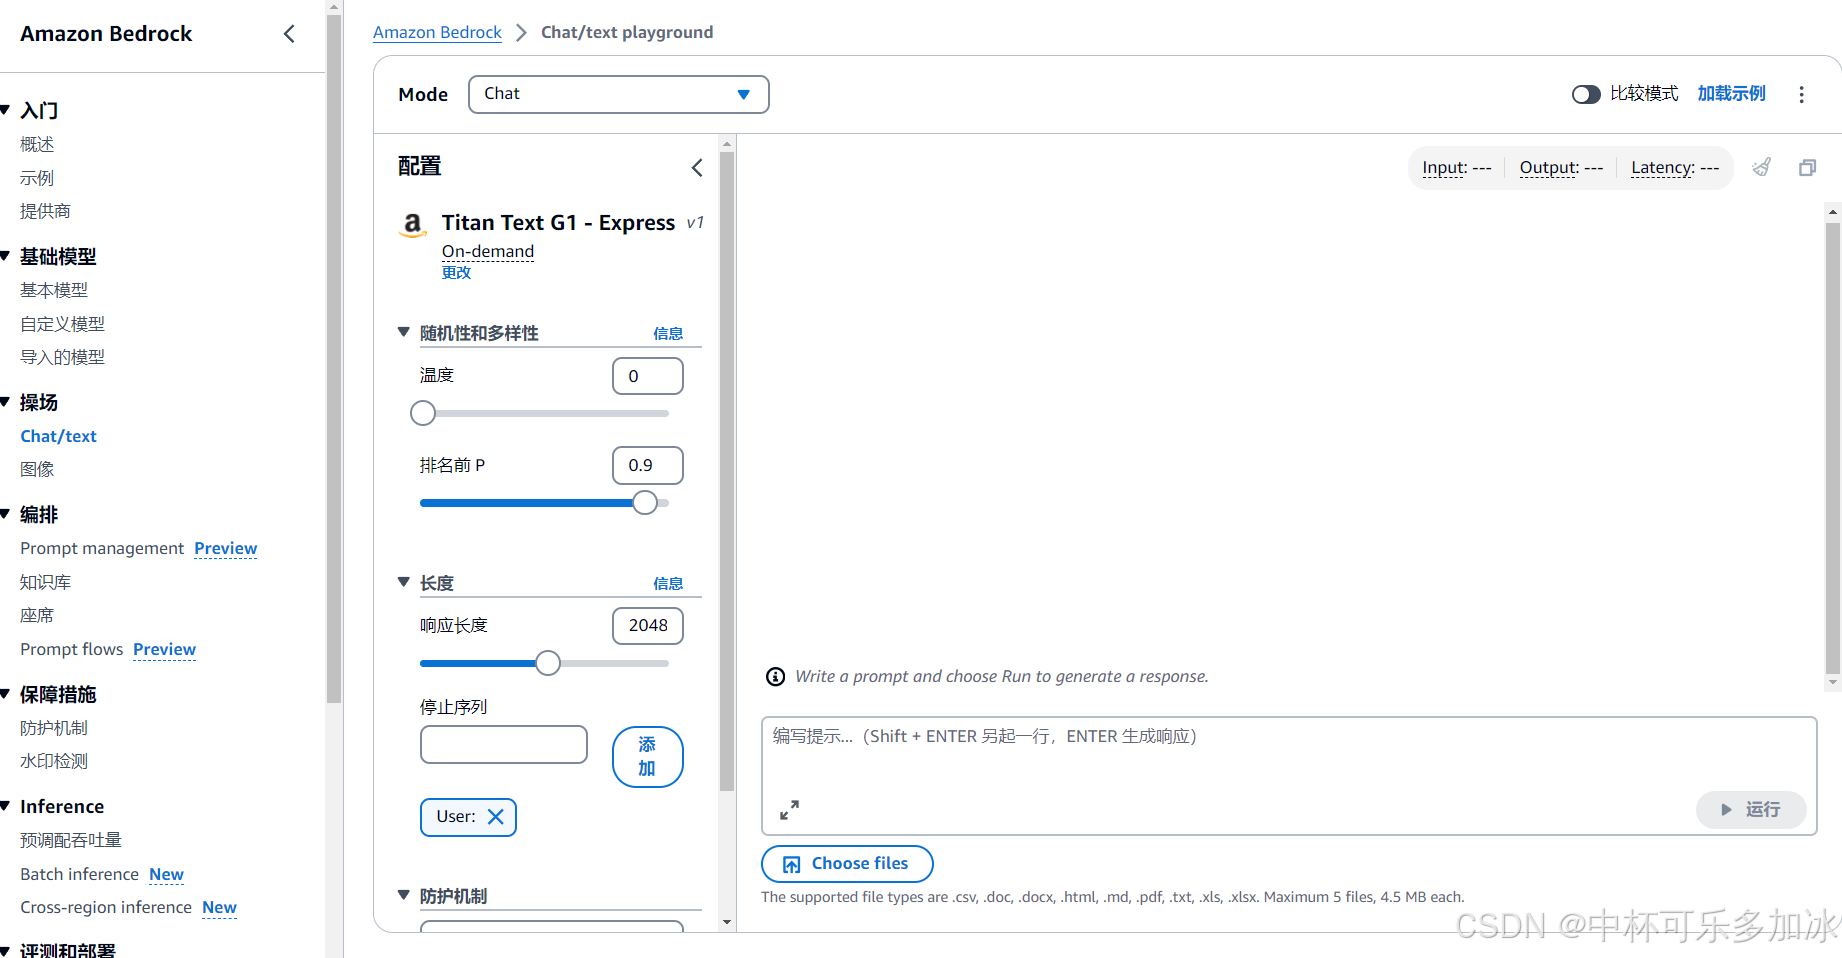Image resolution: width=1842 pixels, height=958 pixels.
Task: Click the Choose files button
Action: [x=847, y=863]
